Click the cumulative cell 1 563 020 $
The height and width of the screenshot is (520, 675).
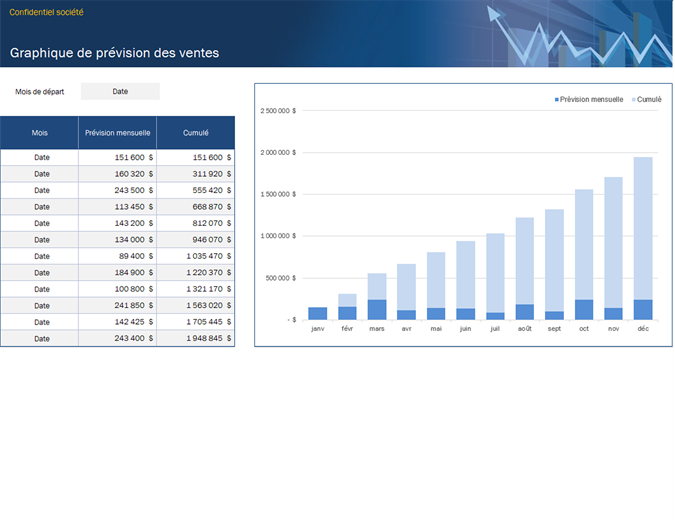(x=195, y=305)
